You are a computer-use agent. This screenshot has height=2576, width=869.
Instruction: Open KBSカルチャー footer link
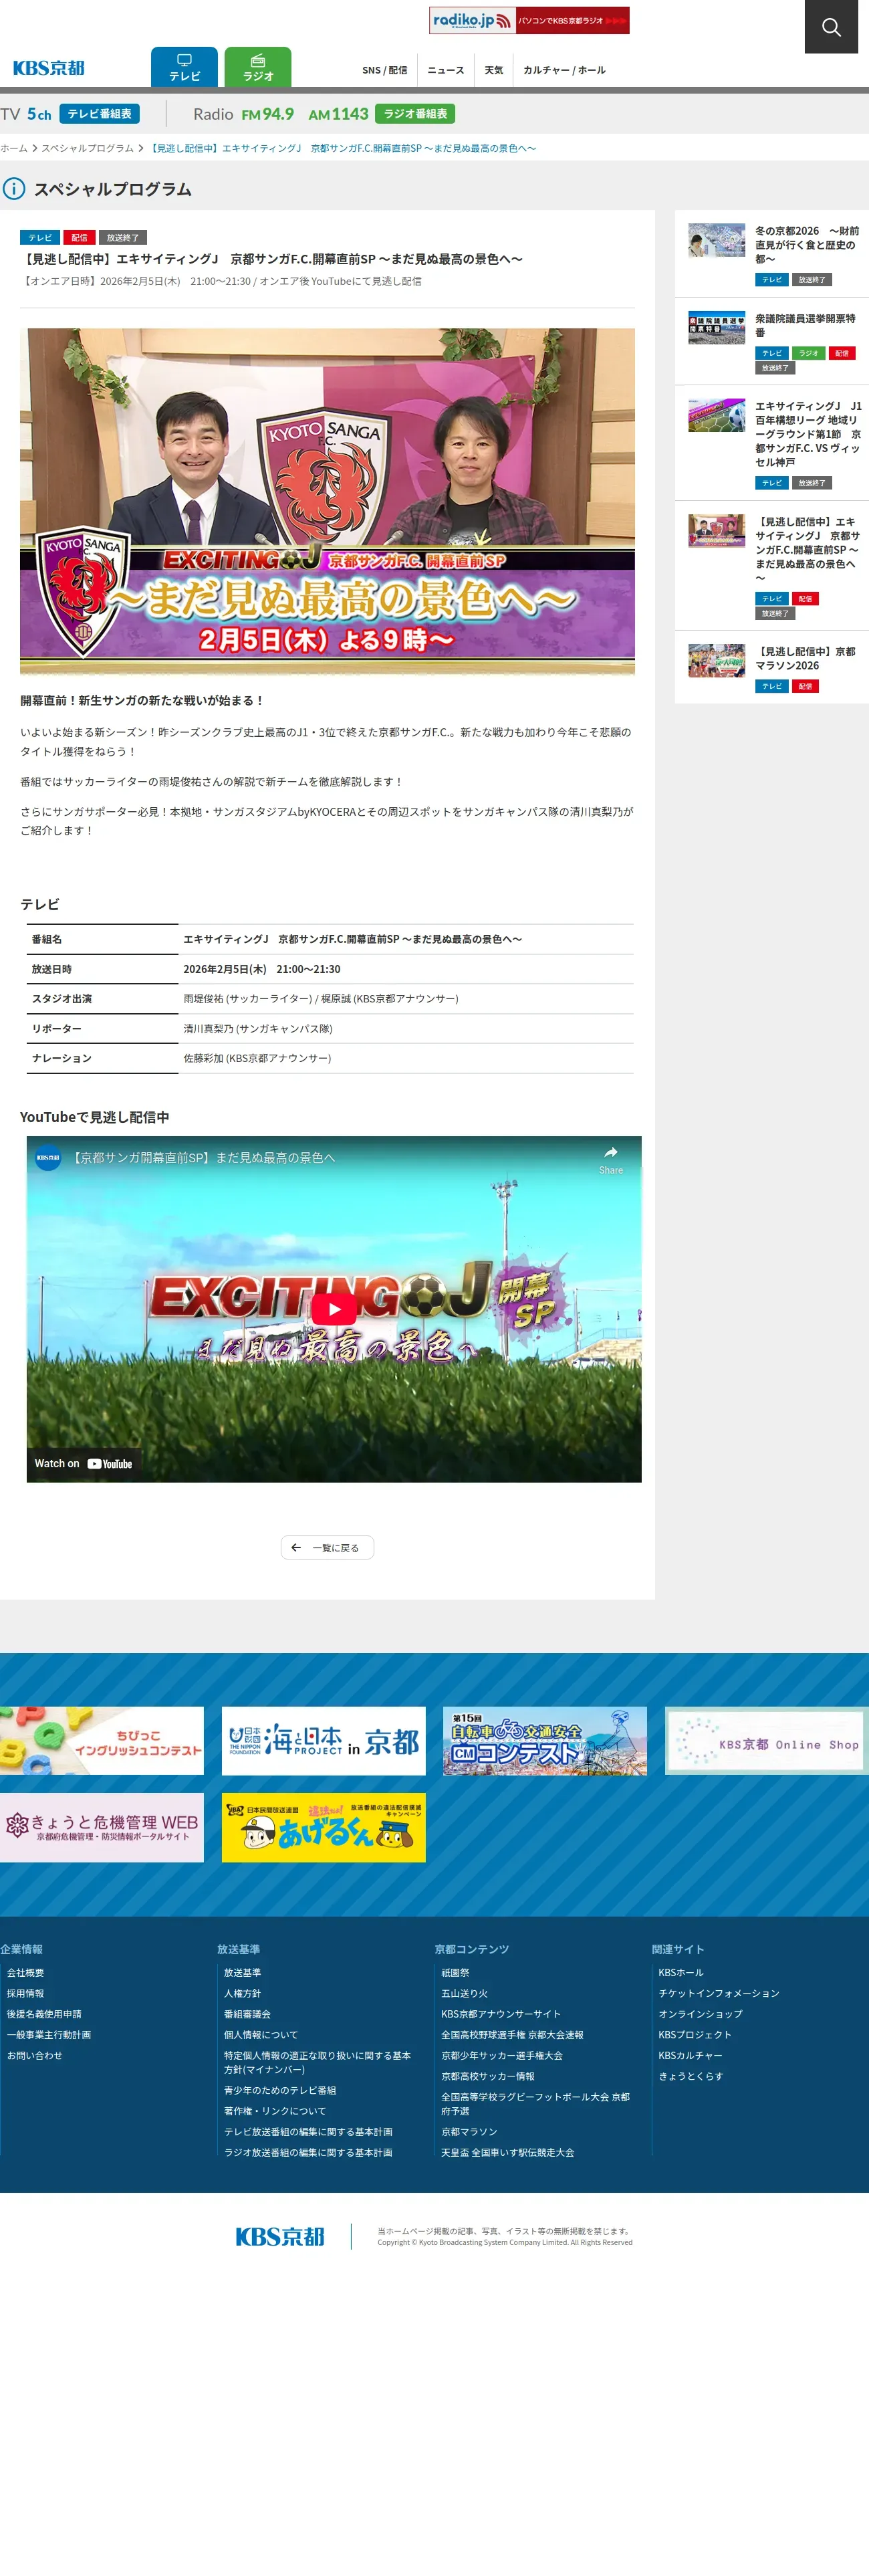[690, 2055]
